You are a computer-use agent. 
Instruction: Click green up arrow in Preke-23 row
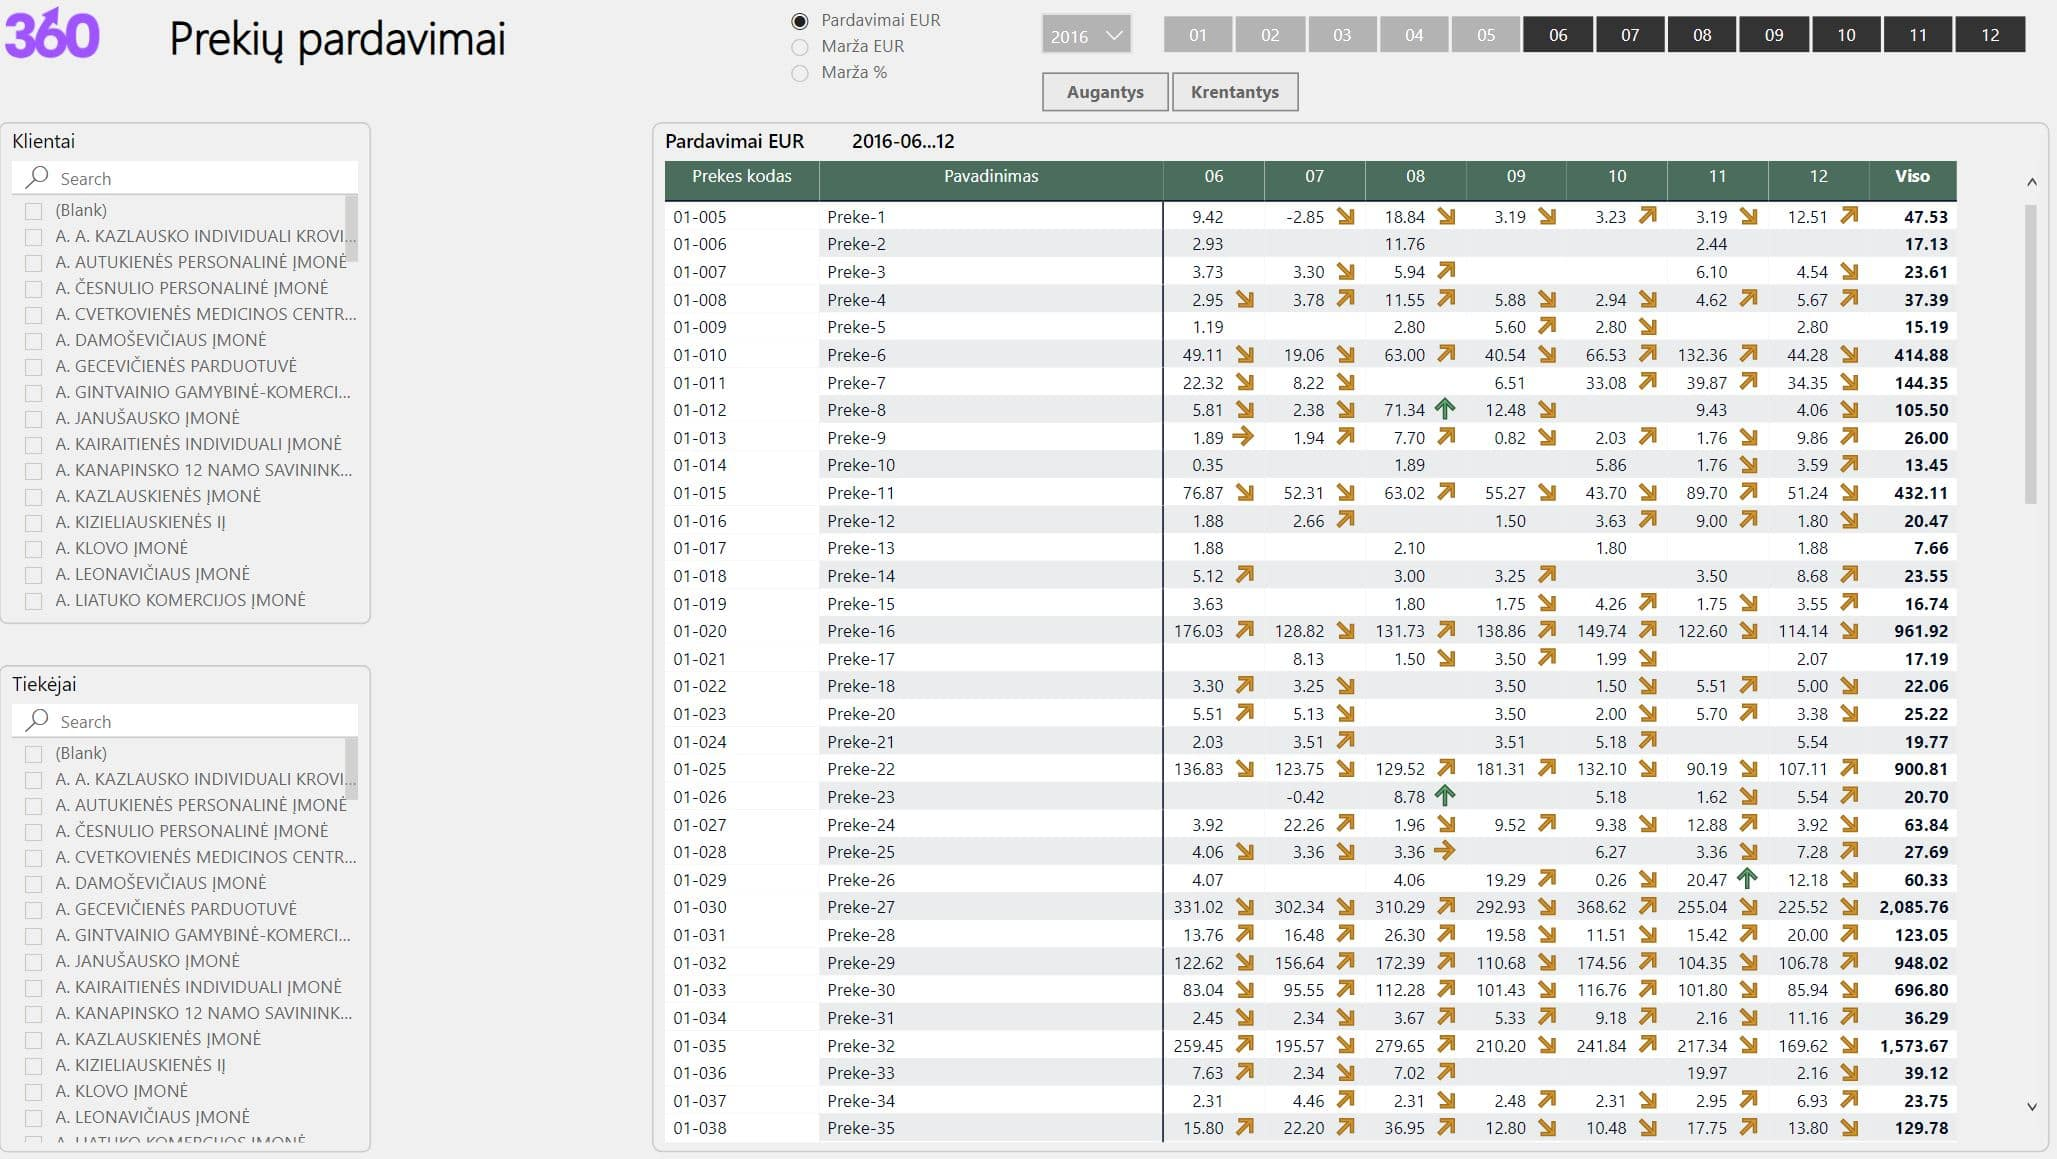click(x=1445, y=796)
